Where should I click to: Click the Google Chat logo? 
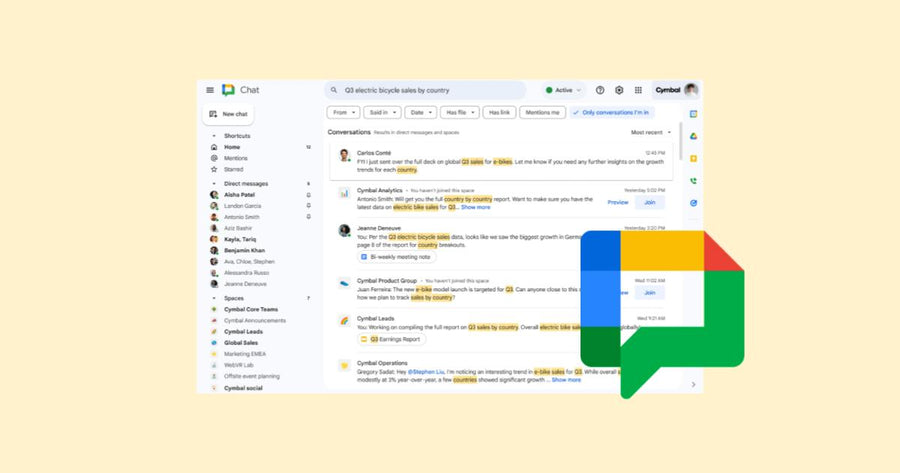[x=228, y=90]
